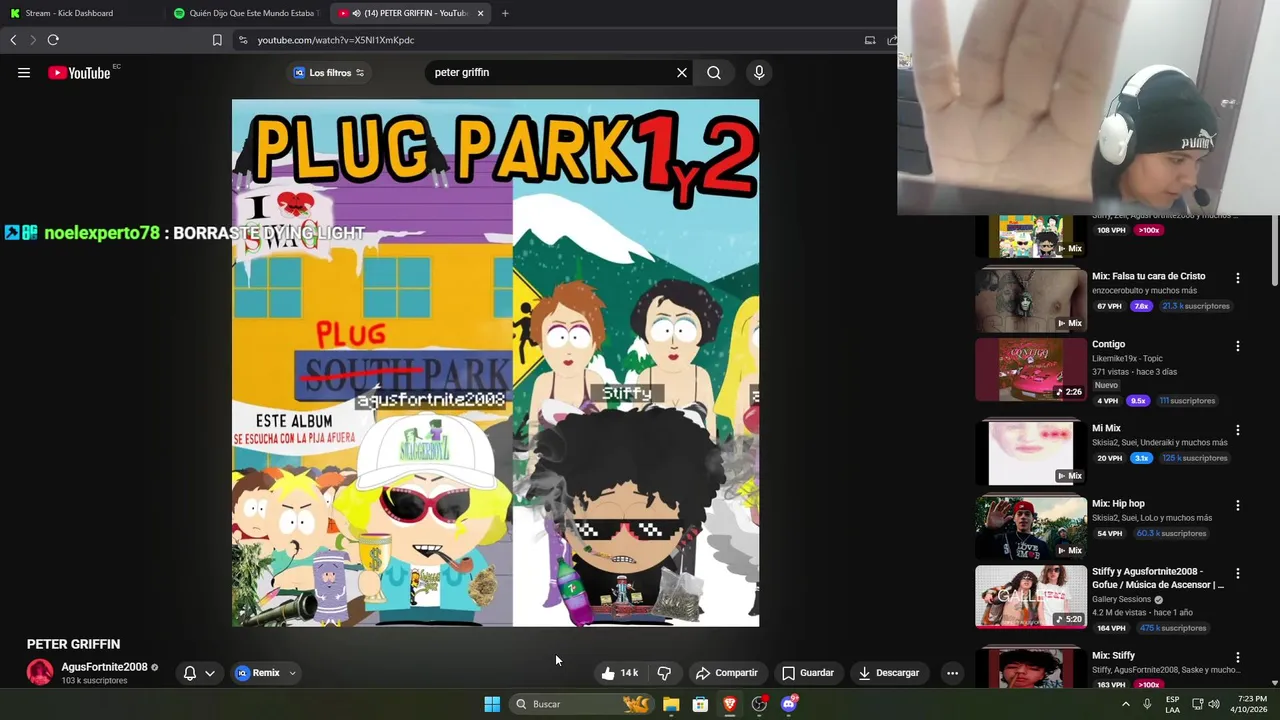Open 'Stiffy y Agusfortnite2008 - Gofue' video title

pos(1158,578)
